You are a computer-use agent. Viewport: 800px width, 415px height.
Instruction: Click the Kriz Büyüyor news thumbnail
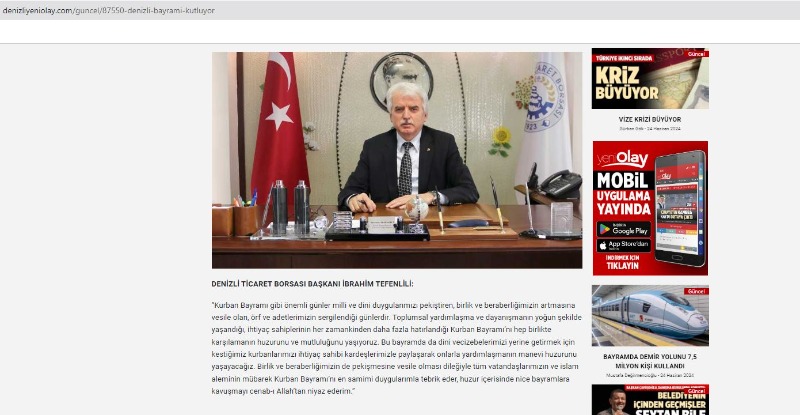tap(649, 78)
